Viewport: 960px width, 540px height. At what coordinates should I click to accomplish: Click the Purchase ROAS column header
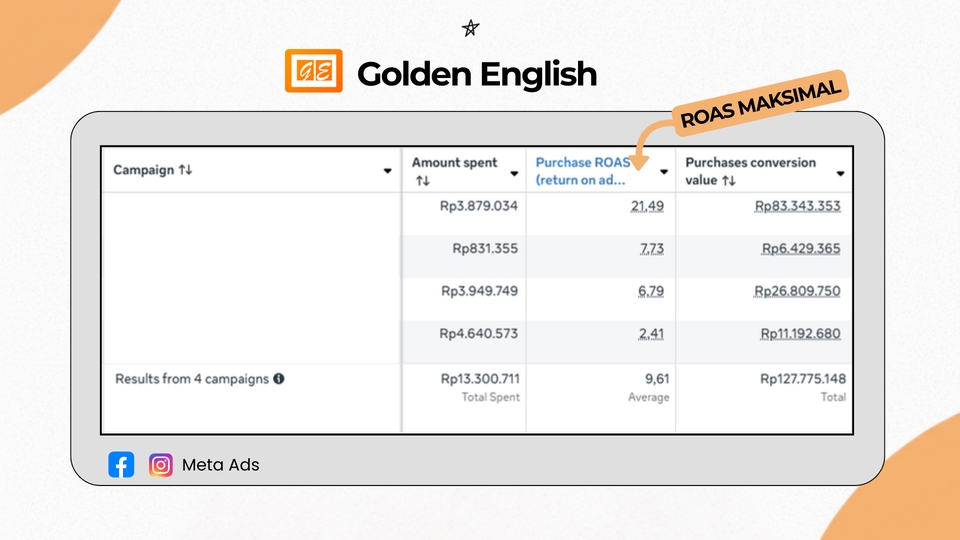coord(583,171)
